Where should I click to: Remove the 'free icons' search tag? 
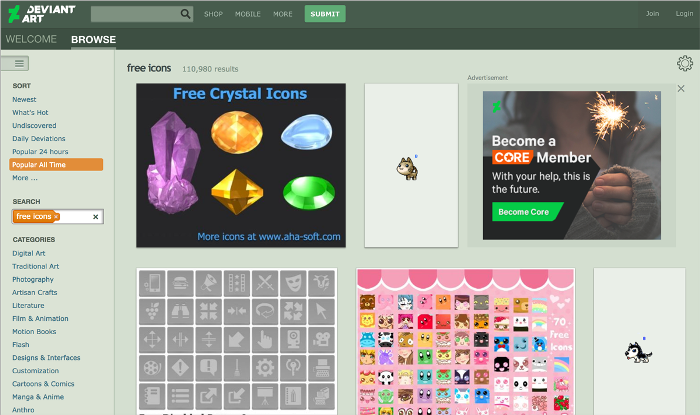point(57,216)
